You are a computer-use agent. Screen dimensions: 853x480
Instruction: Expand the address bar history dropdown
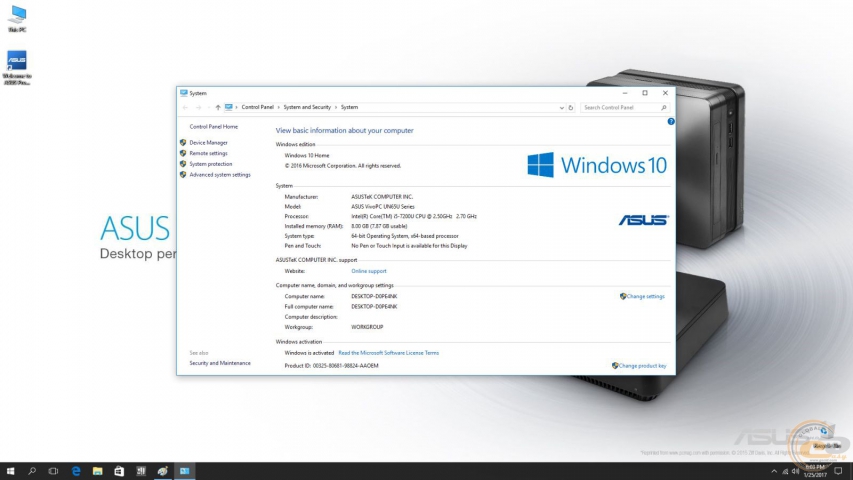[x=561, y=108]
